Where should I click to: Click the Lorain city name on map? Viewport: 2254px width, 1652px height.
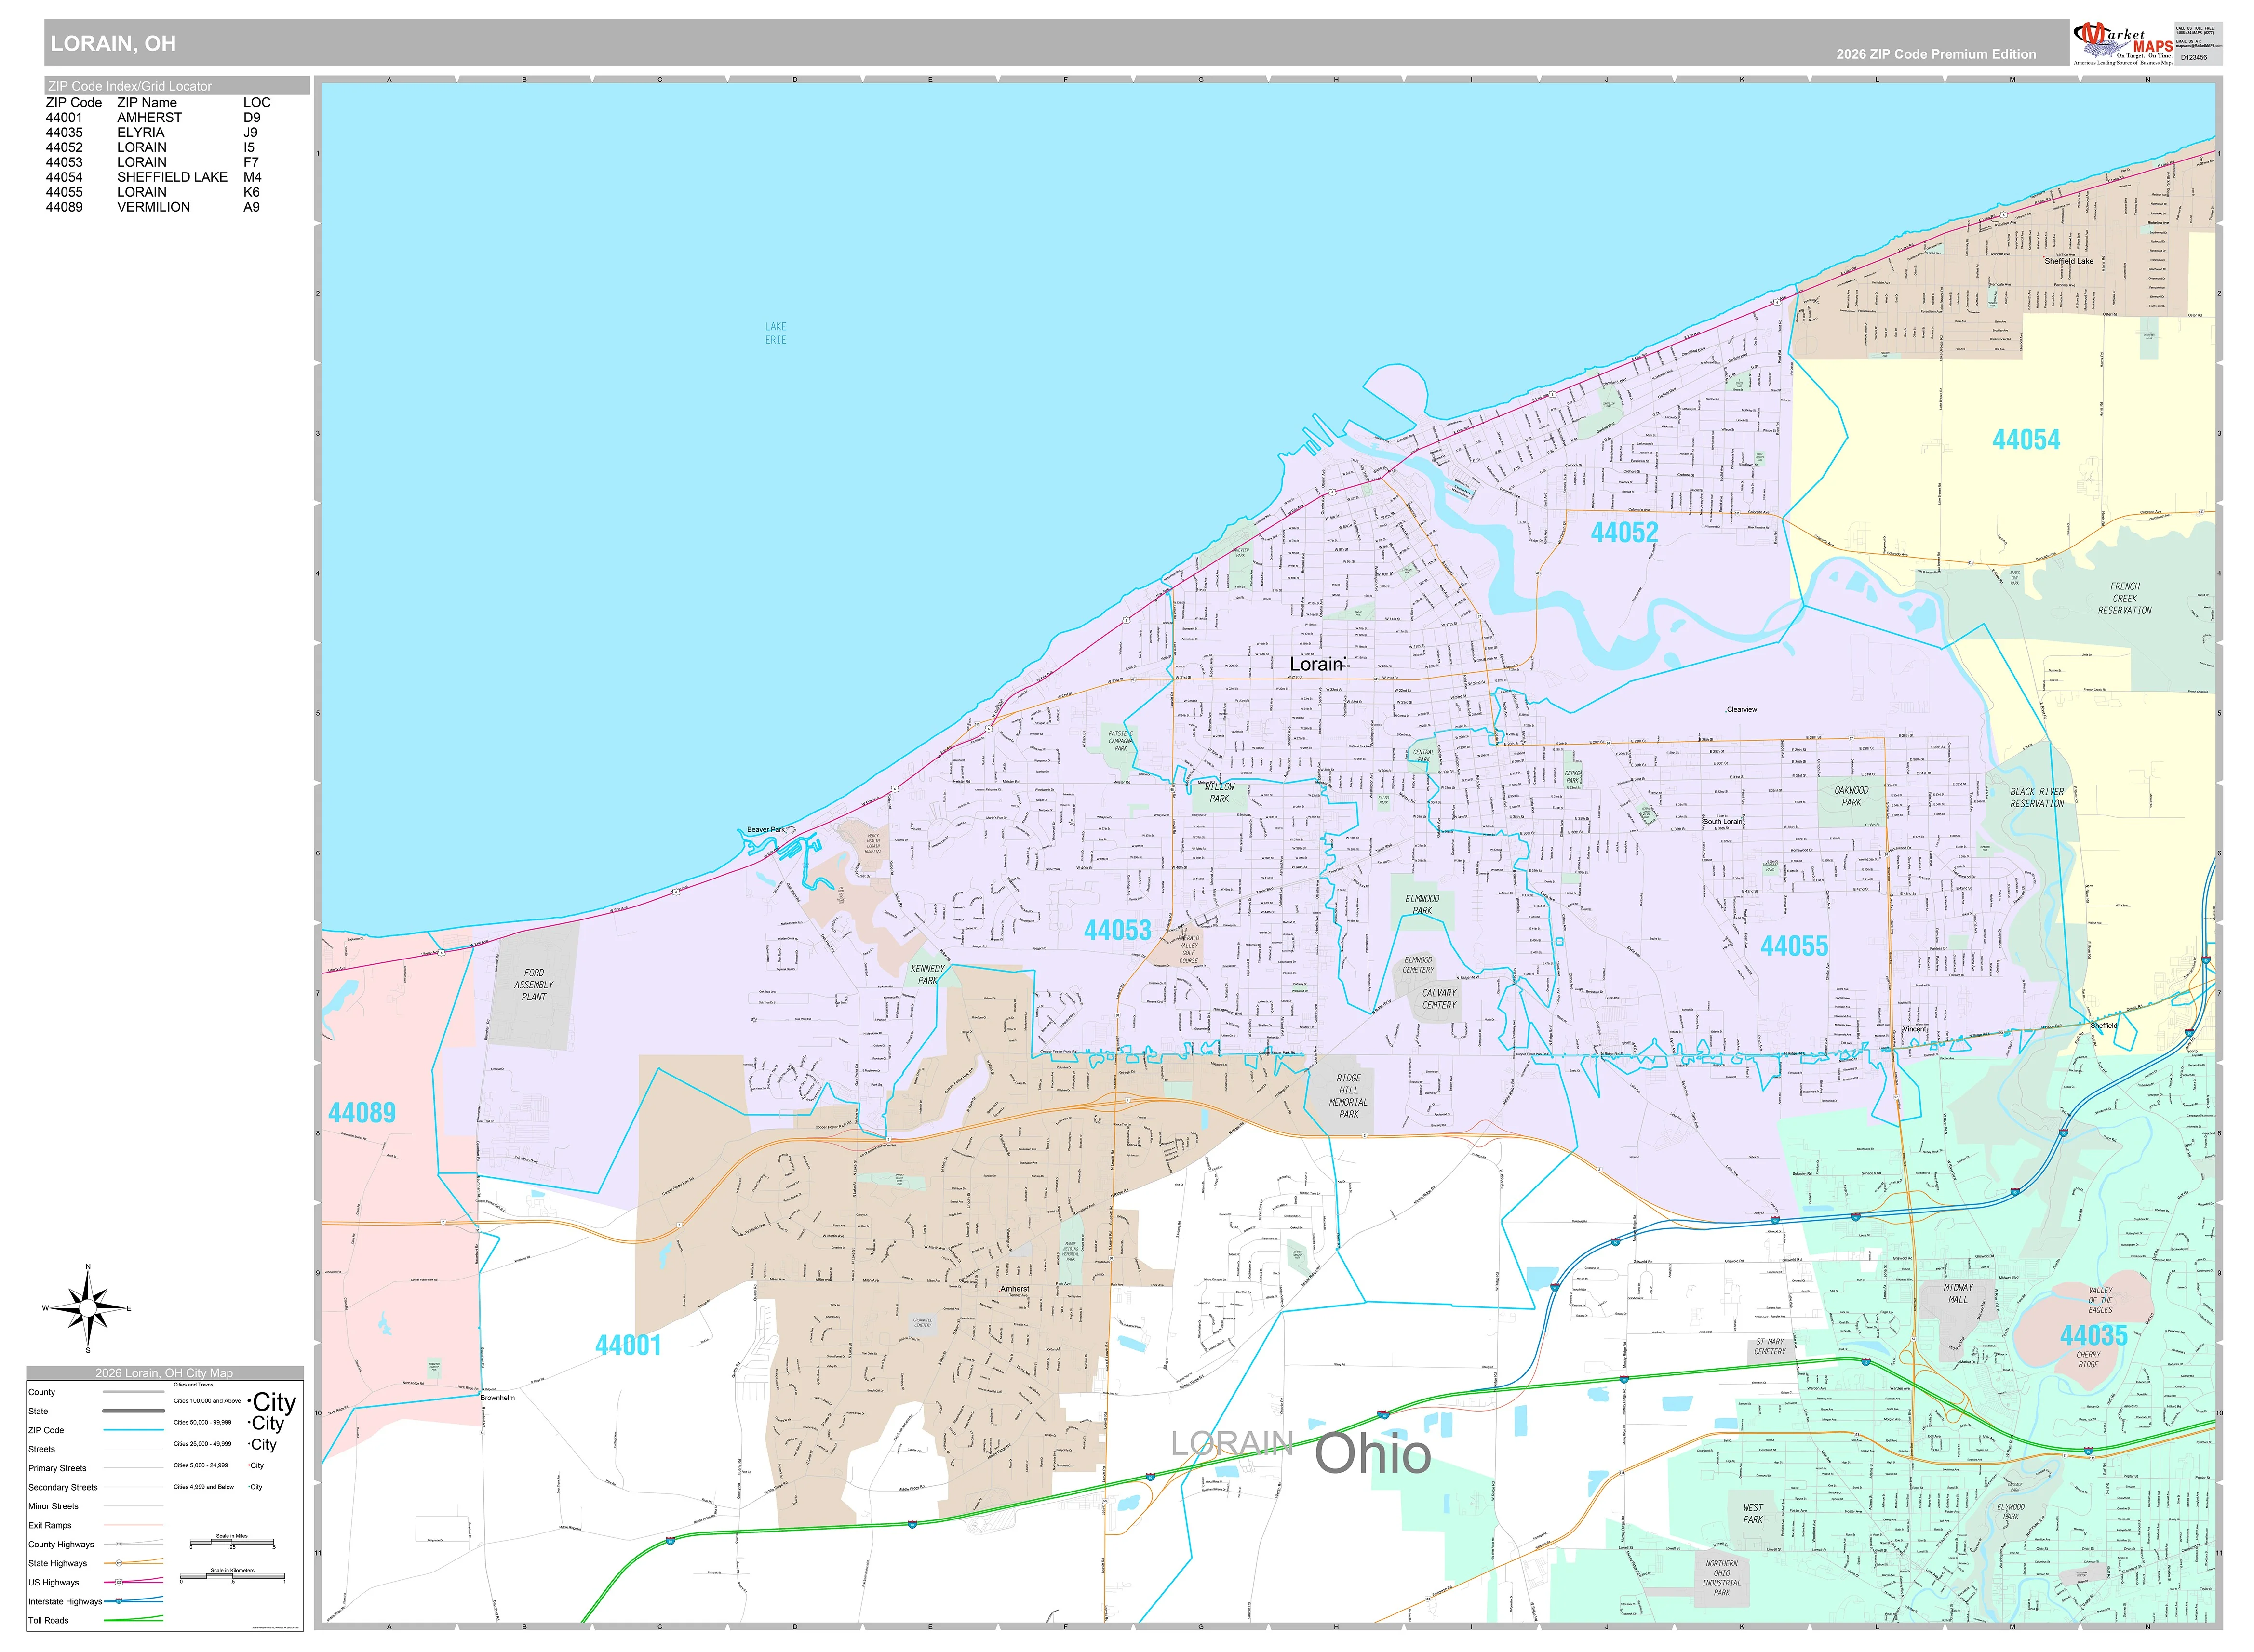(x=1316, y=664)
